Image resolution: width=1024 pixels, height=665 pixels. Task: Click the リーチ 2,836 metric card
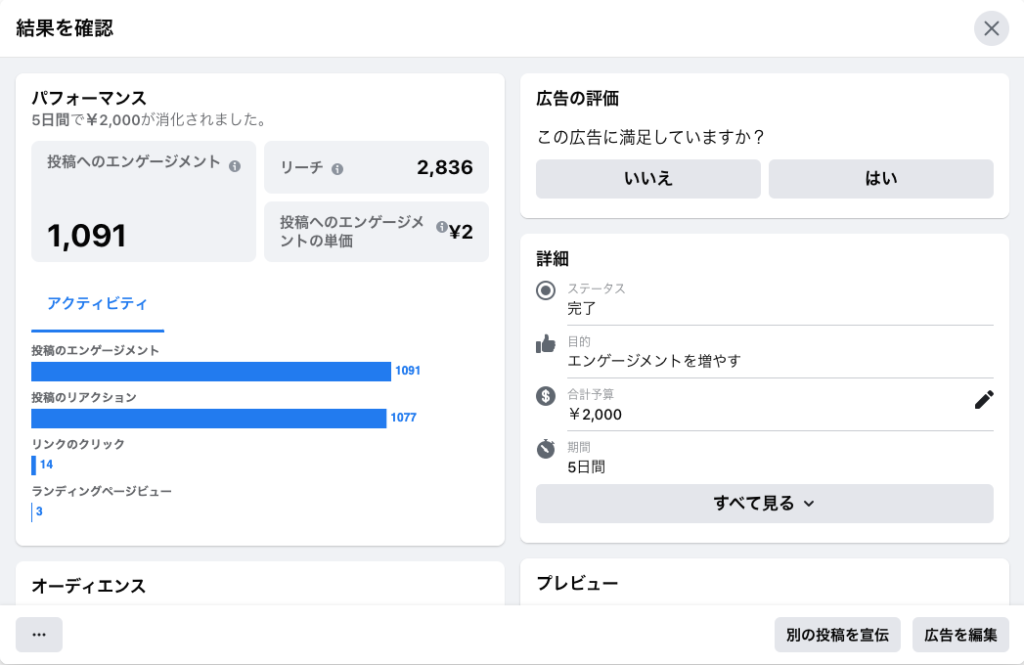click(376, 167)
